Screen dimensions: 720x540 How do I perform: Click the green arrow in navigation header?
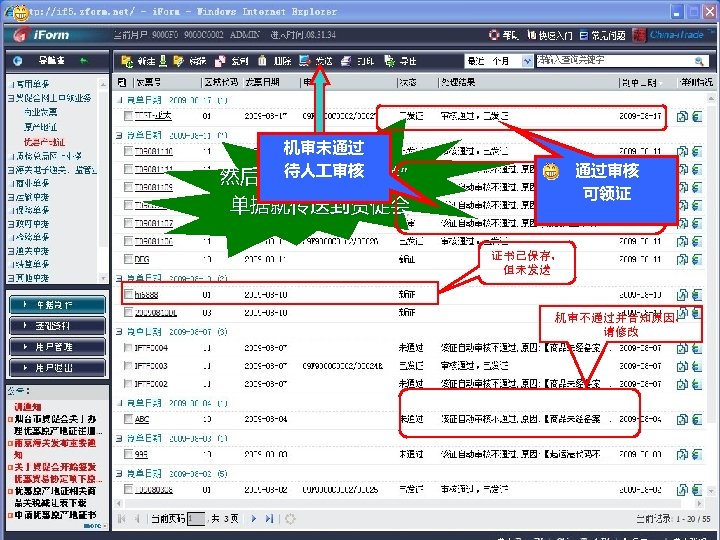click(84, 60)
